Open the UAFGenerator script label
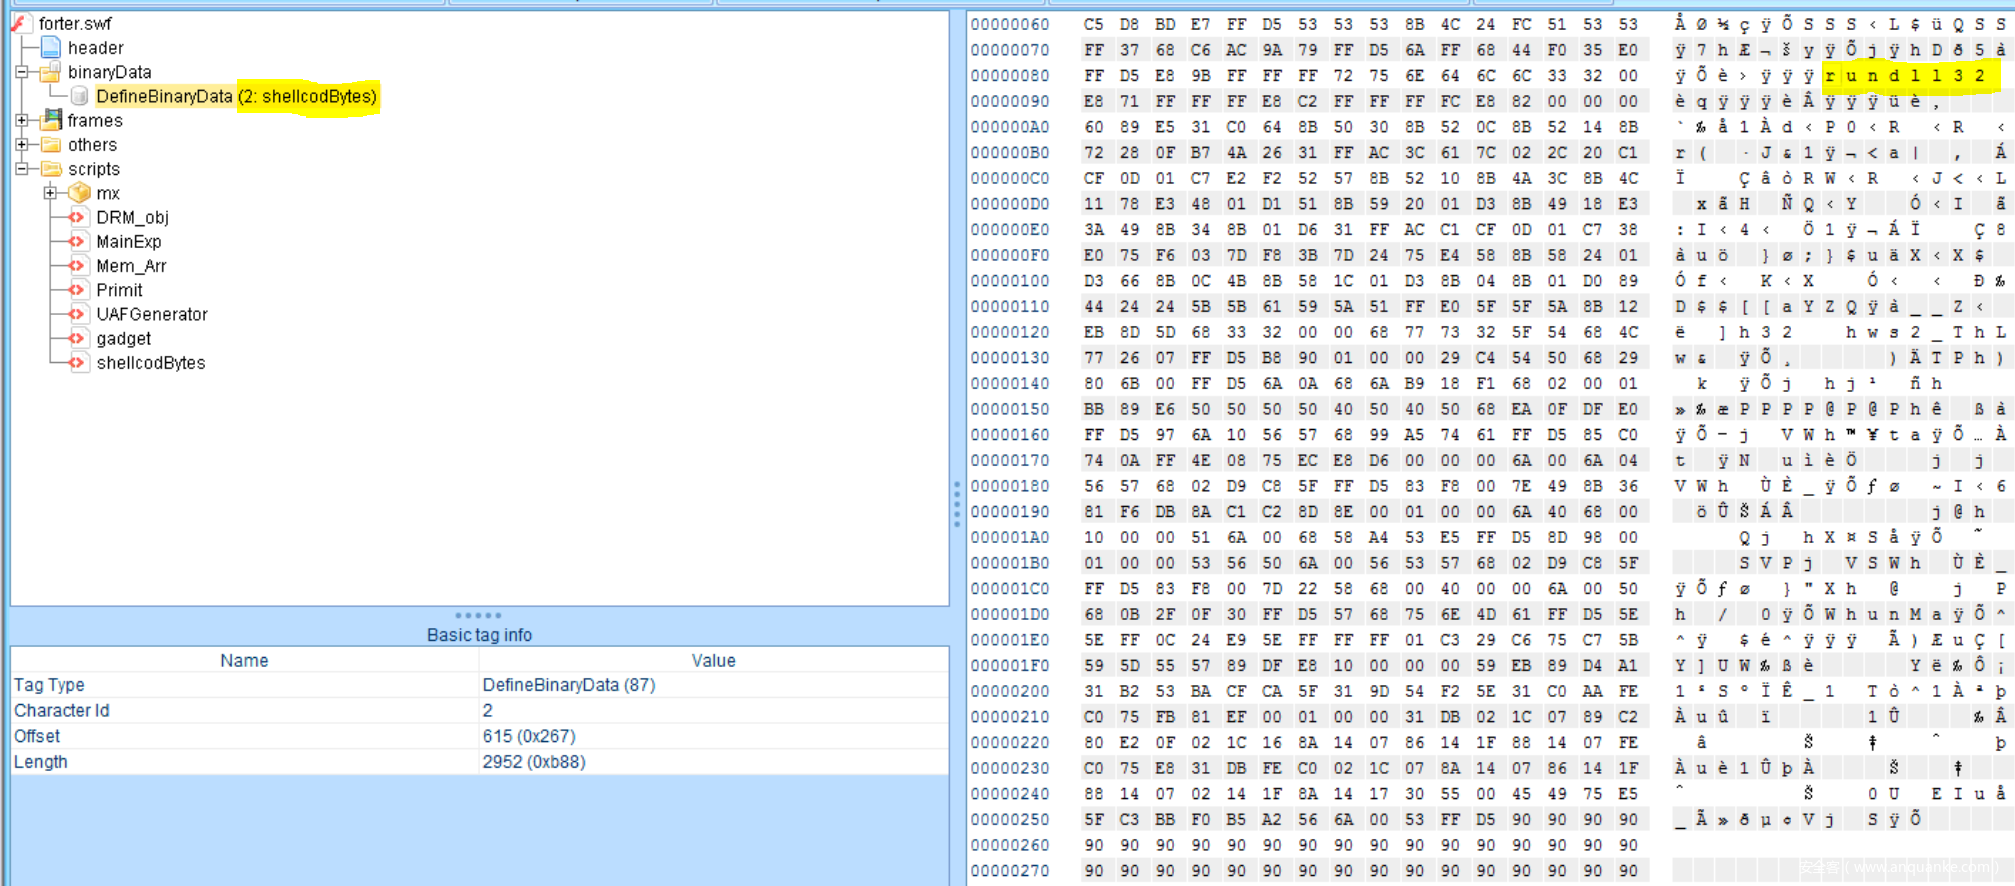Viewport: 2015px width, 886px height. [152, 314]
